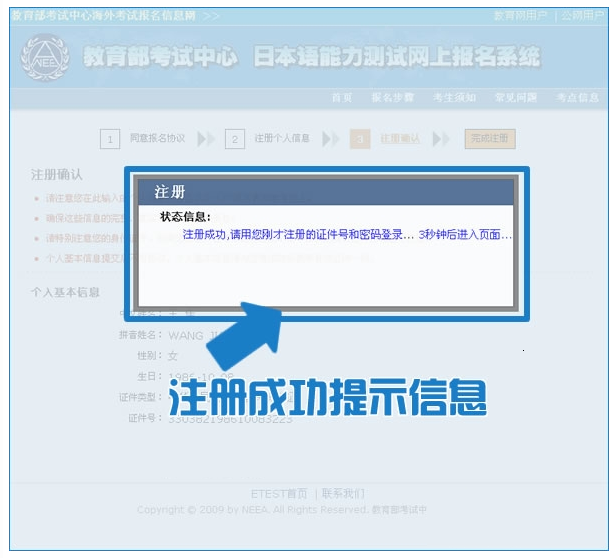Click the 个人基本信息 section heading
This screenshot has height=558, width=616.
pyautogui.click(x=65, y=292)
